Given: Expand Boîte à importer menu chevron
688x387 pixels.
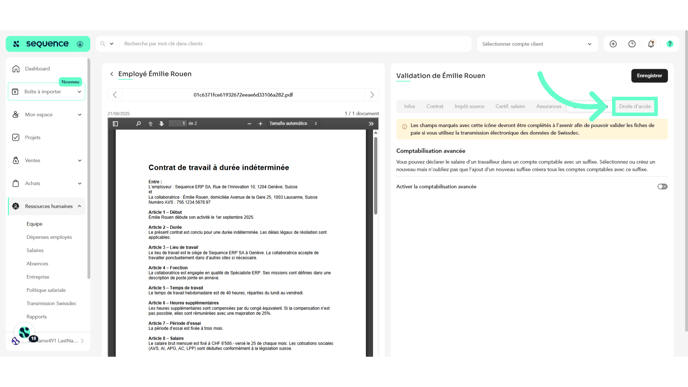Looking at the screenshot, I should click(x=79, y=92).
